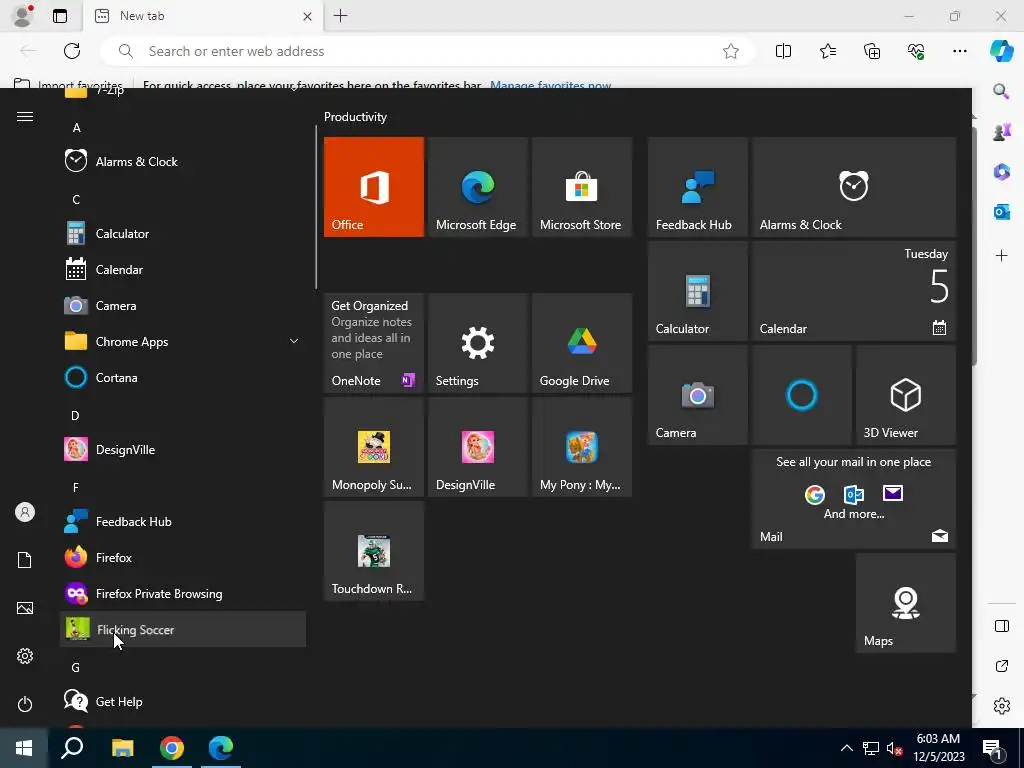
Task: Open Pictures from Start sidebar
Action: 25,608
